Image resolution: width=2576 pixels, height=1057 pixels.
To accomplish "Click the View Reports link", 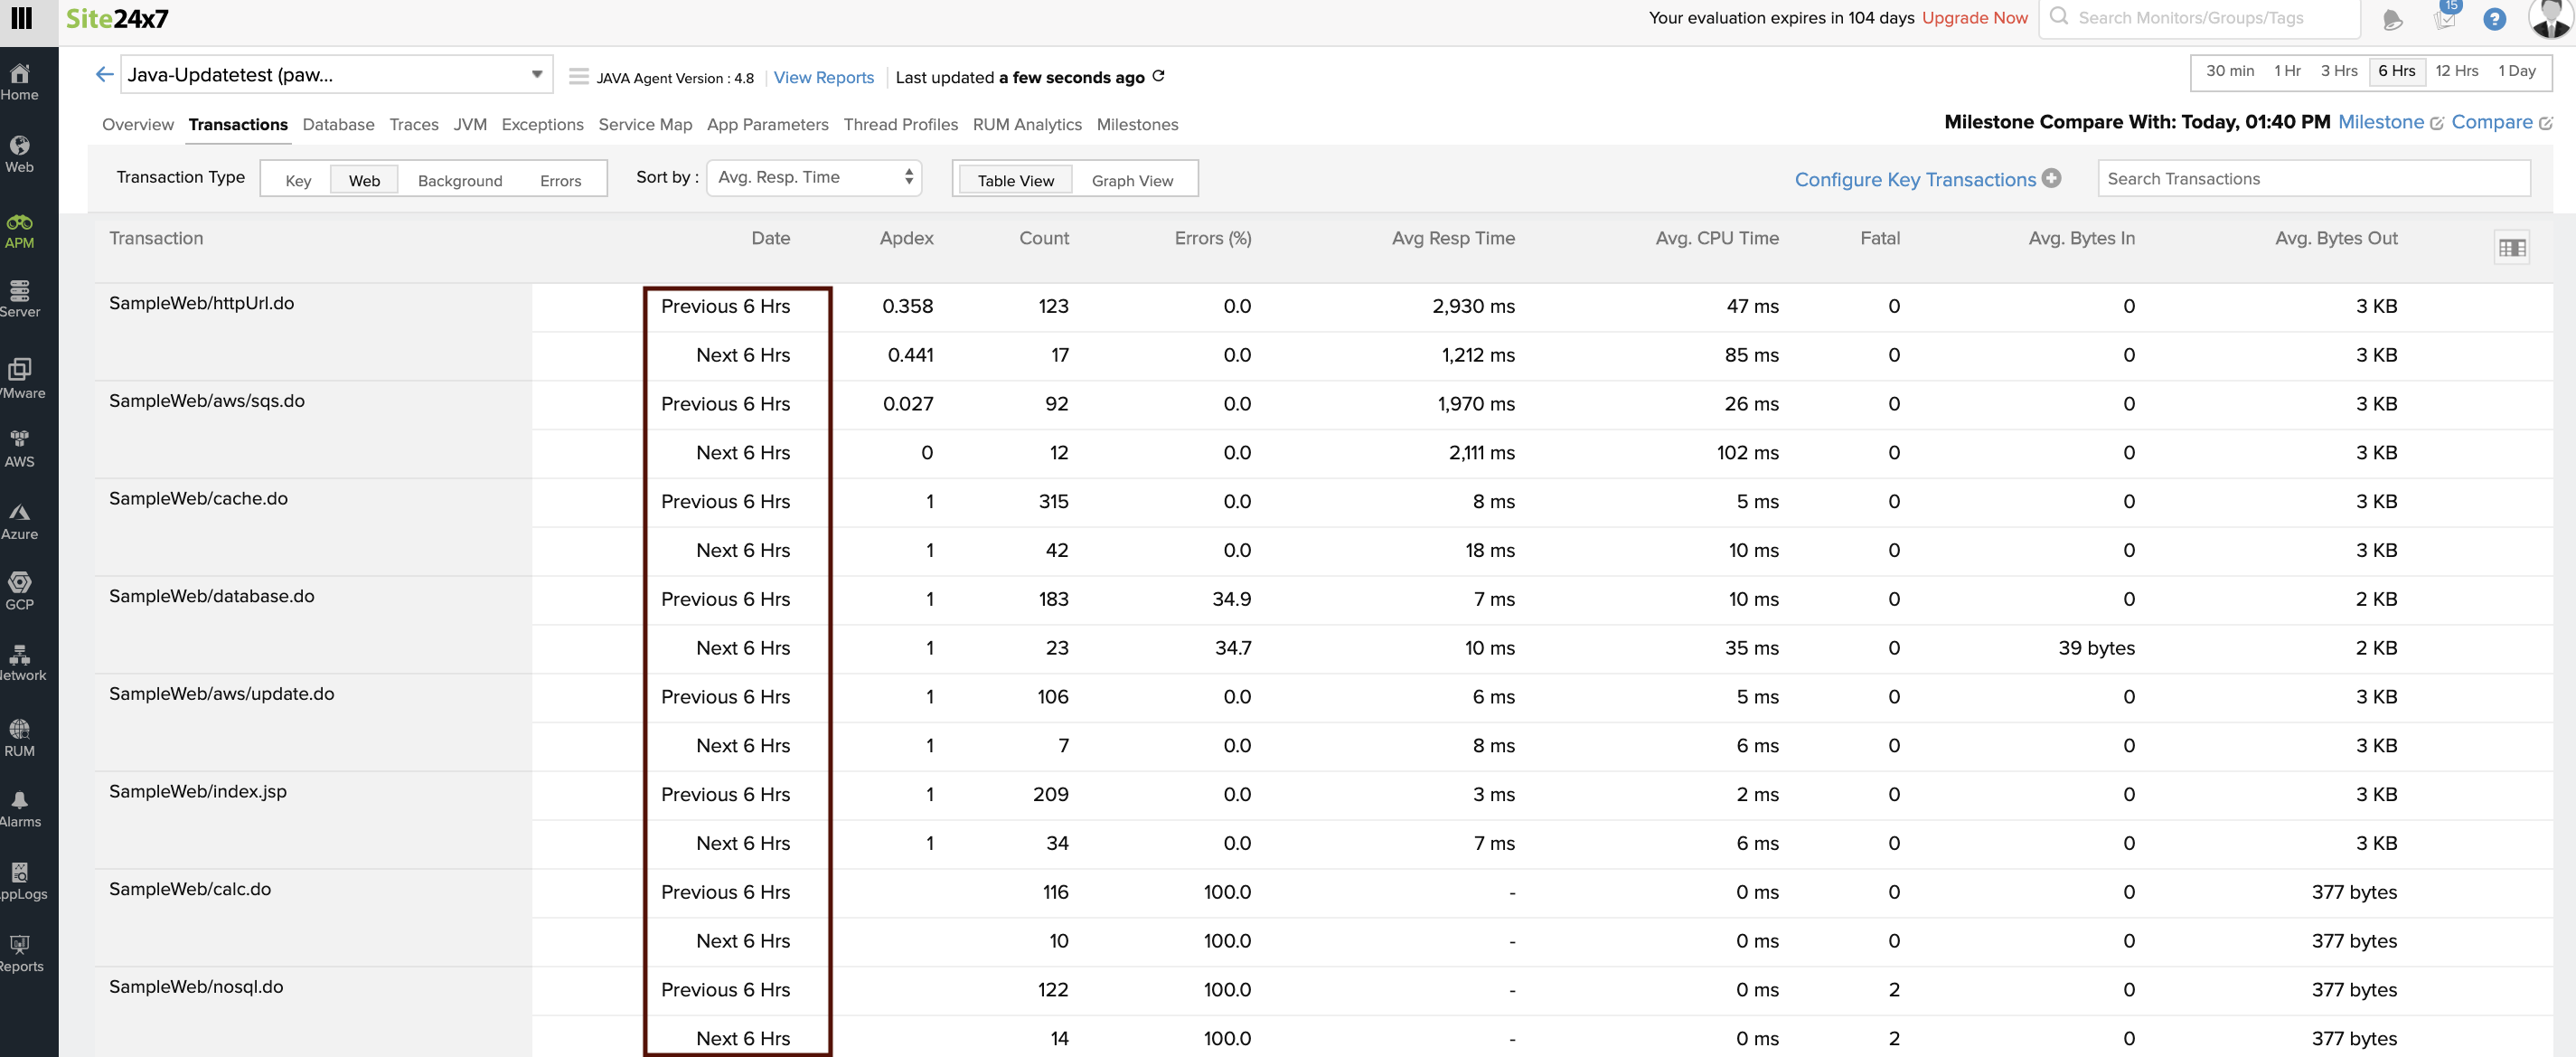I will (x=823, y=78).
